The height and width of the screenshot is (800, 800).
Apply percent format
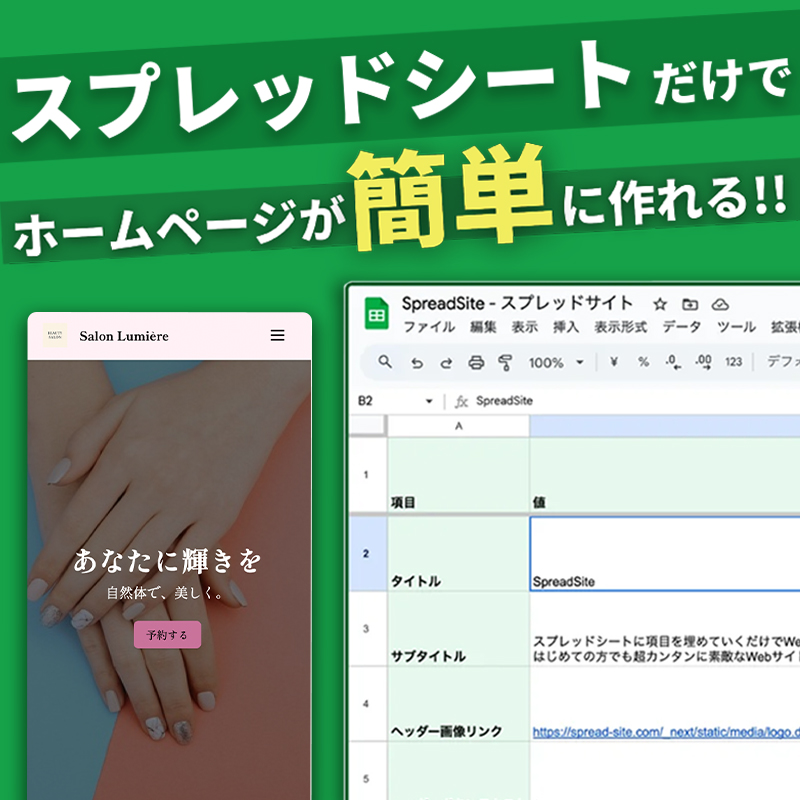(643, 362)
